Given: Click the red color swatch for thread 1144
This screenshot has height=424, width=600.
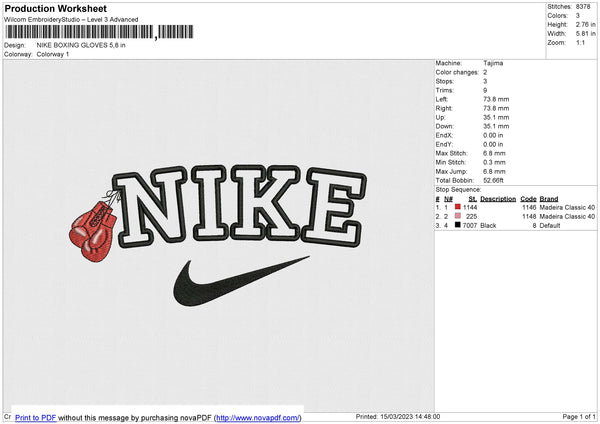Looking at the screenshot, I should [x=458, y=207].
